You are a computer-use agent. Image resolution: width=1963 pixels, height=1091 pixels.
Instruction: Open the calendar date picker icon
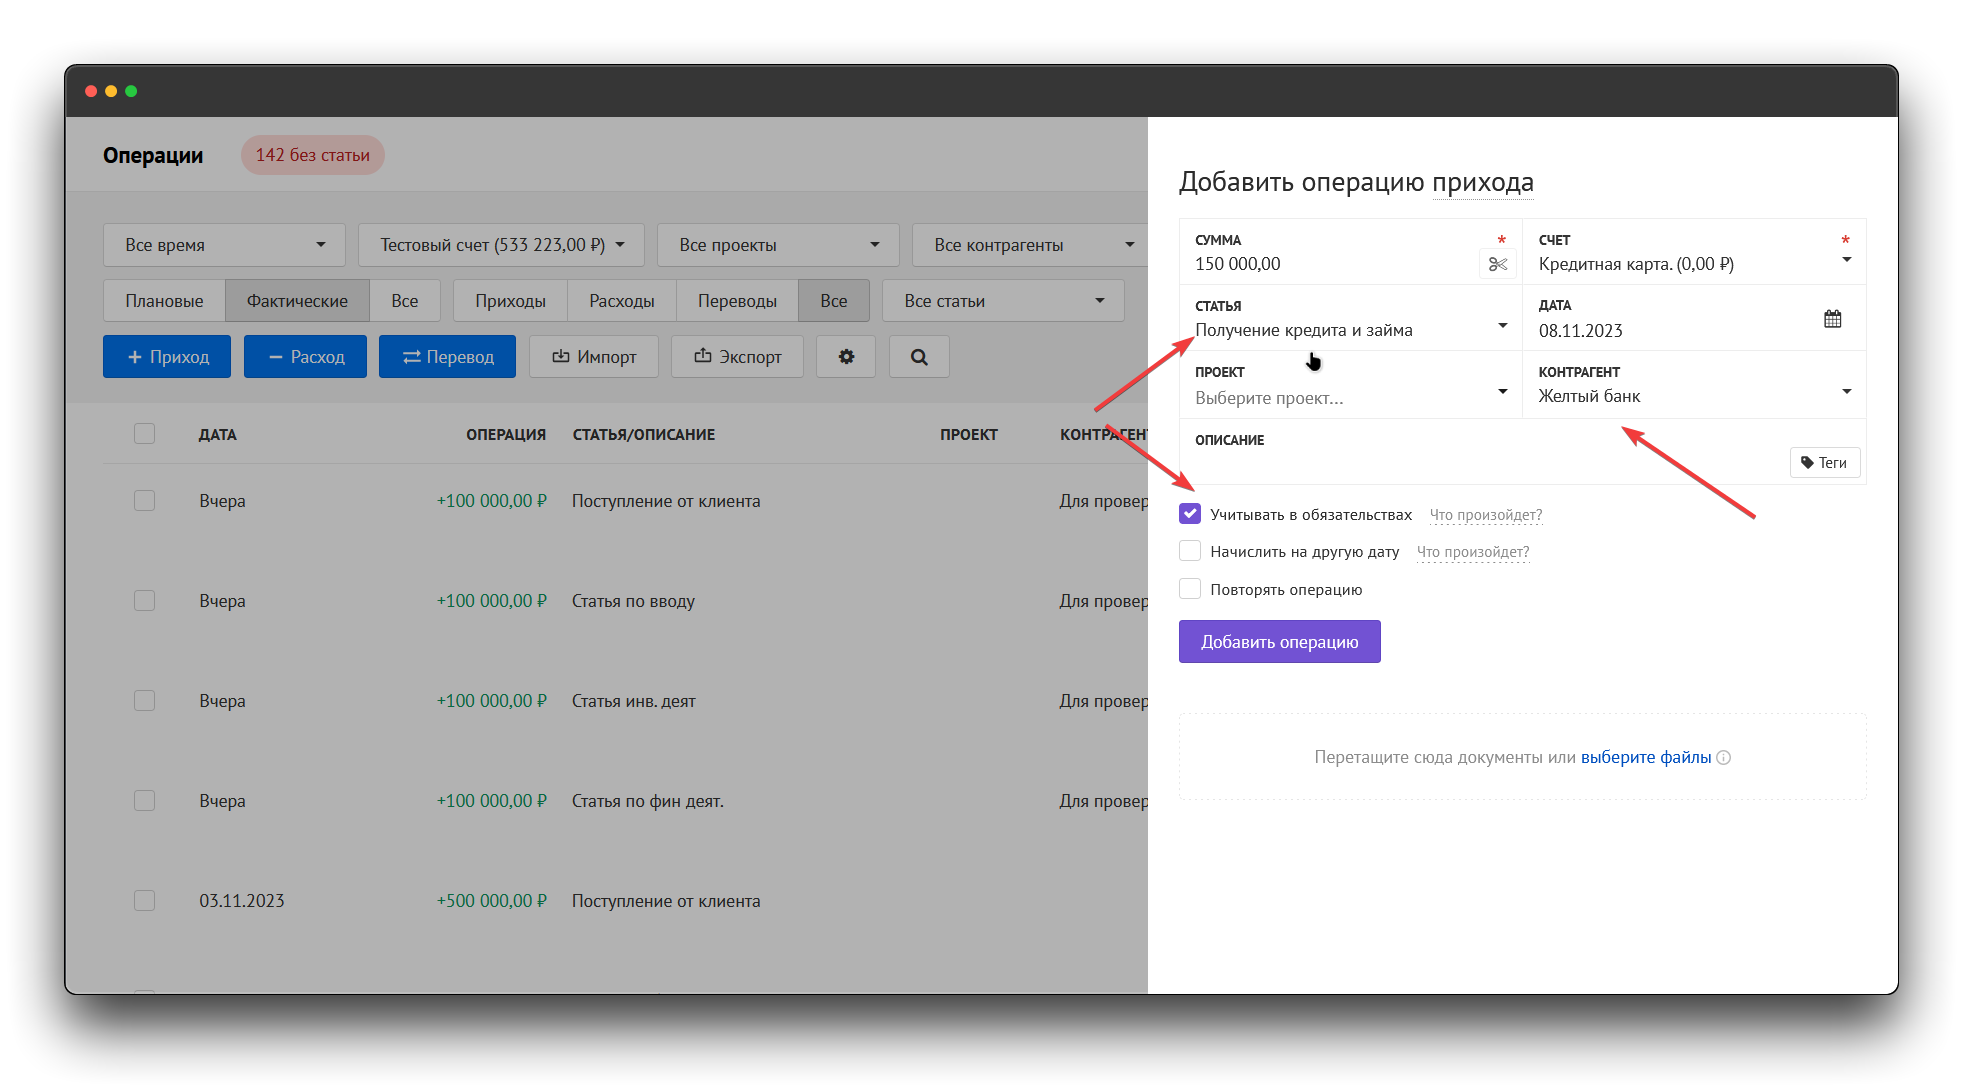tap(1832, 319)
